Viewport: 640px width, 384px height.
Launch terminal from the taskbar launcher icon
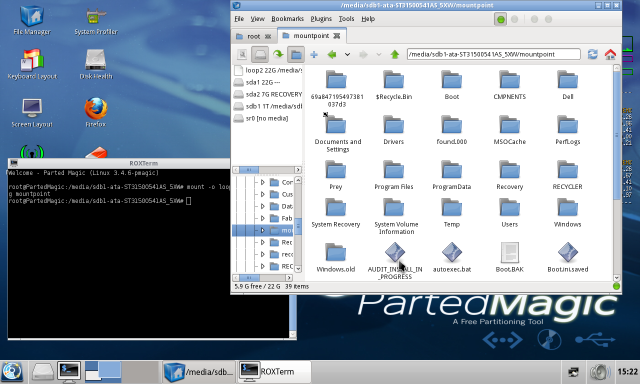click(69, 372)
